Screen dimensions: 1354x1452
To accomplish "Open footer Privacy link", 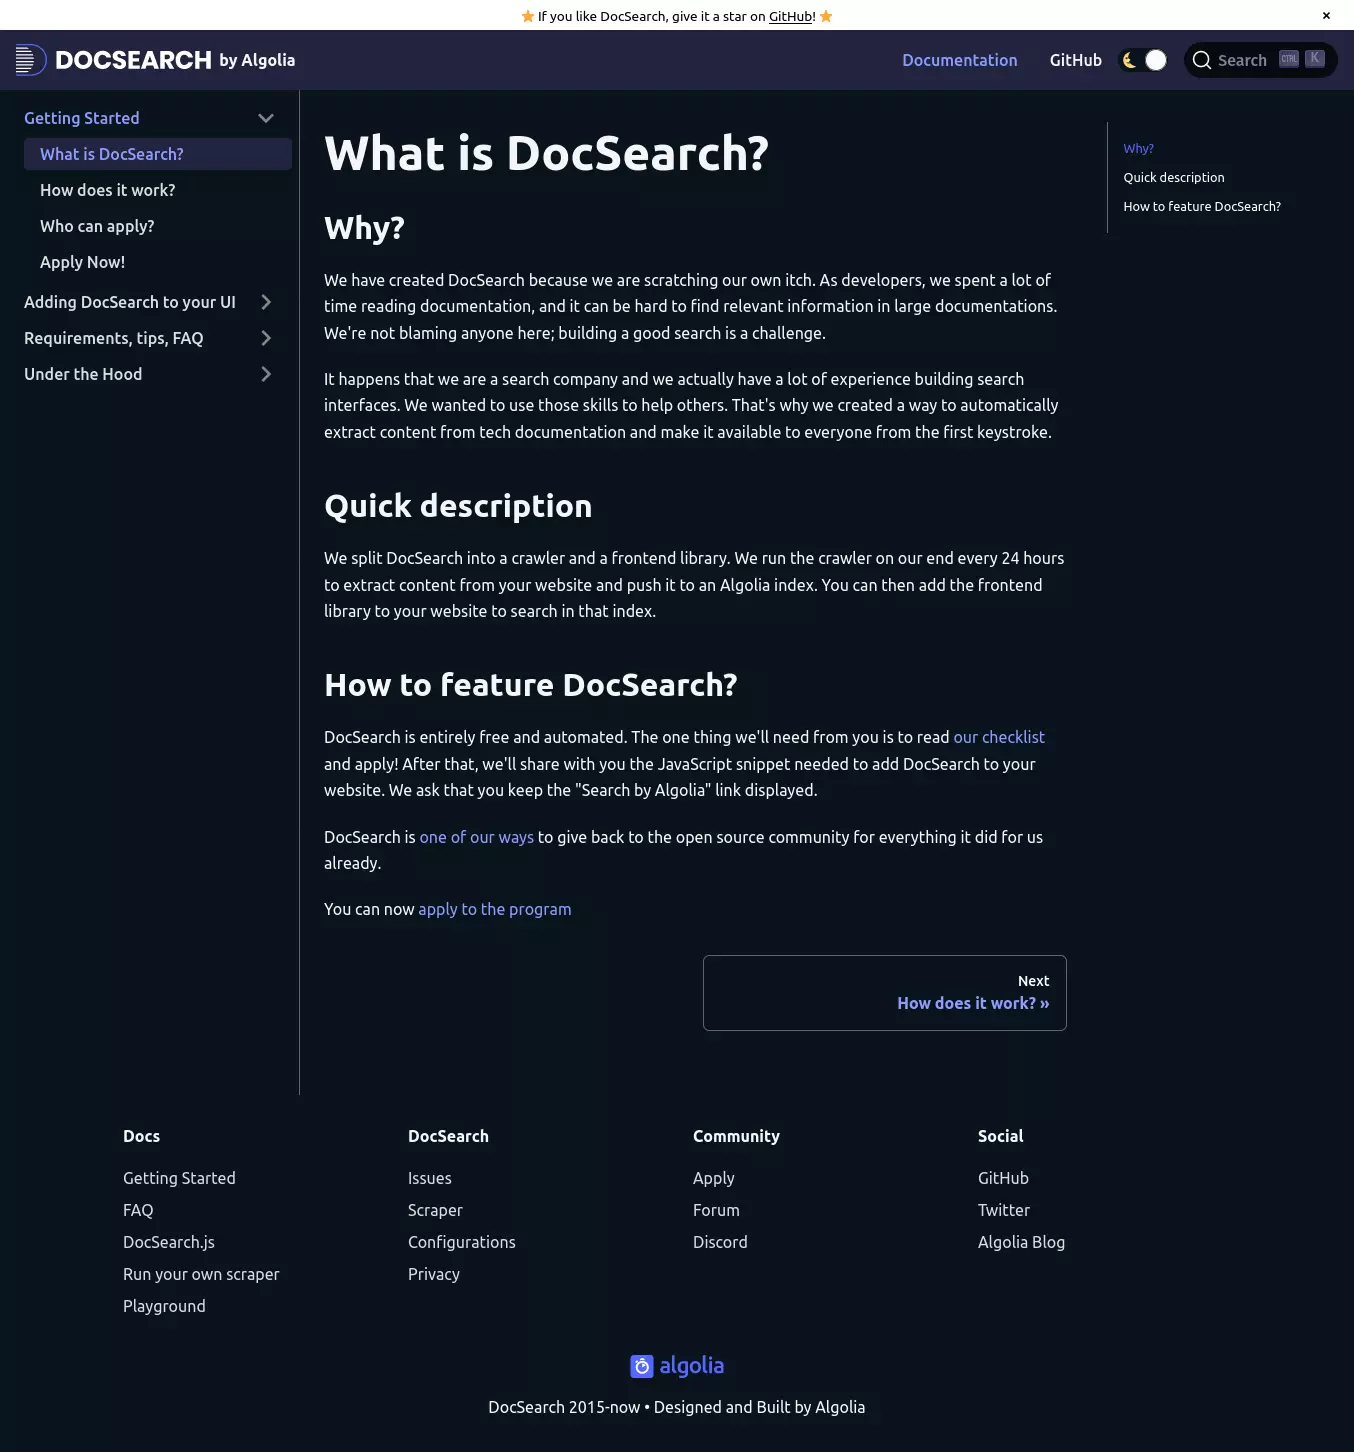I will [x=434, y=1274].
